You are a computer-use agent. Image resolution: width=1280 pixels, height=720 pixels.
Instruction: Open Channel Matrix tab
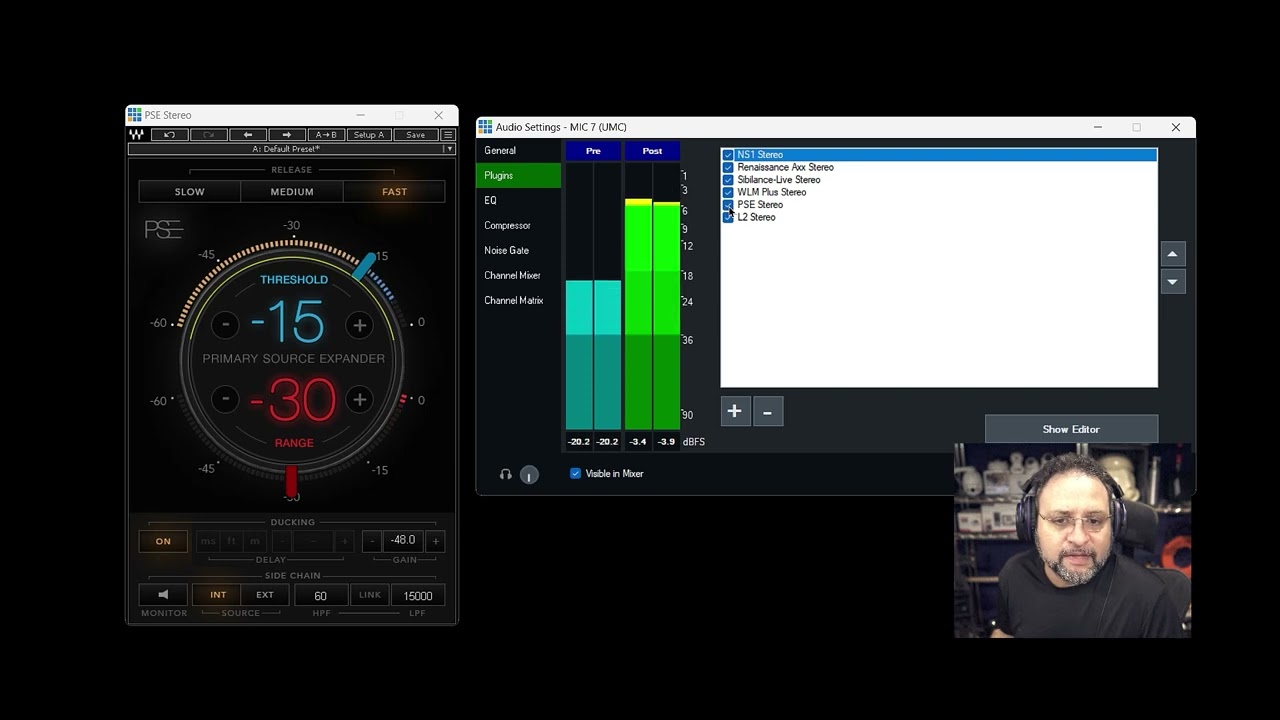pos(518,301)
